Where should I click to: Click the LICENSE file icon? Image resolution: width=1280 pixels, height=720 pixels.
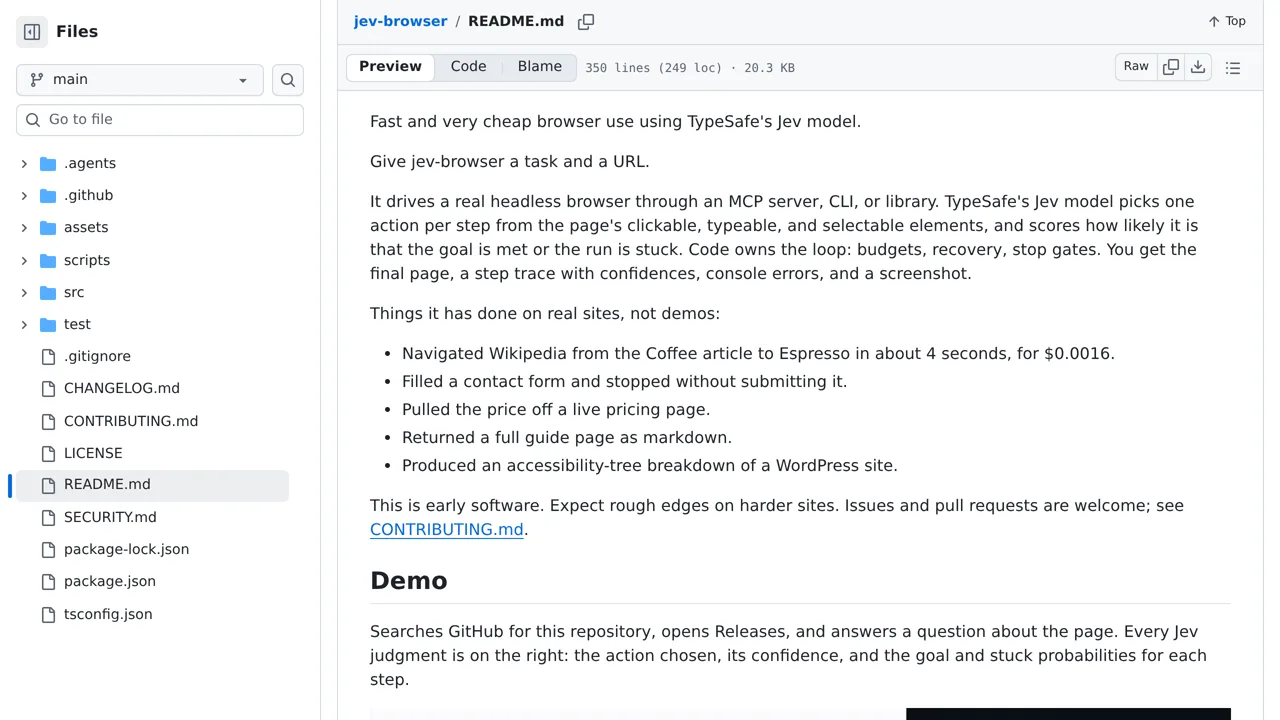tap(48, 454)
